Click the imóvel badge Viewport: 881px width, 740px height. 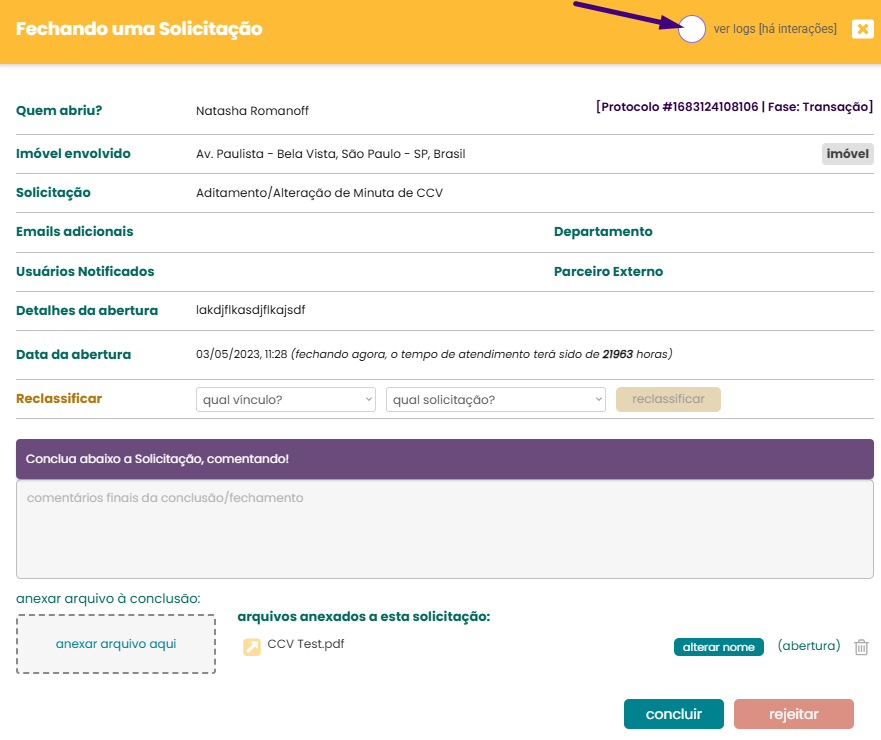(x=847, y=154)
